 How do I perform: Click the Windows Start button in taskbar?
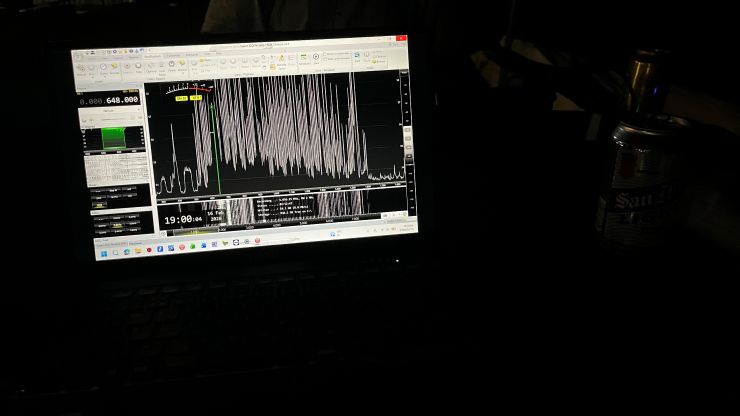pyautogui.click(x=104, y=252)
